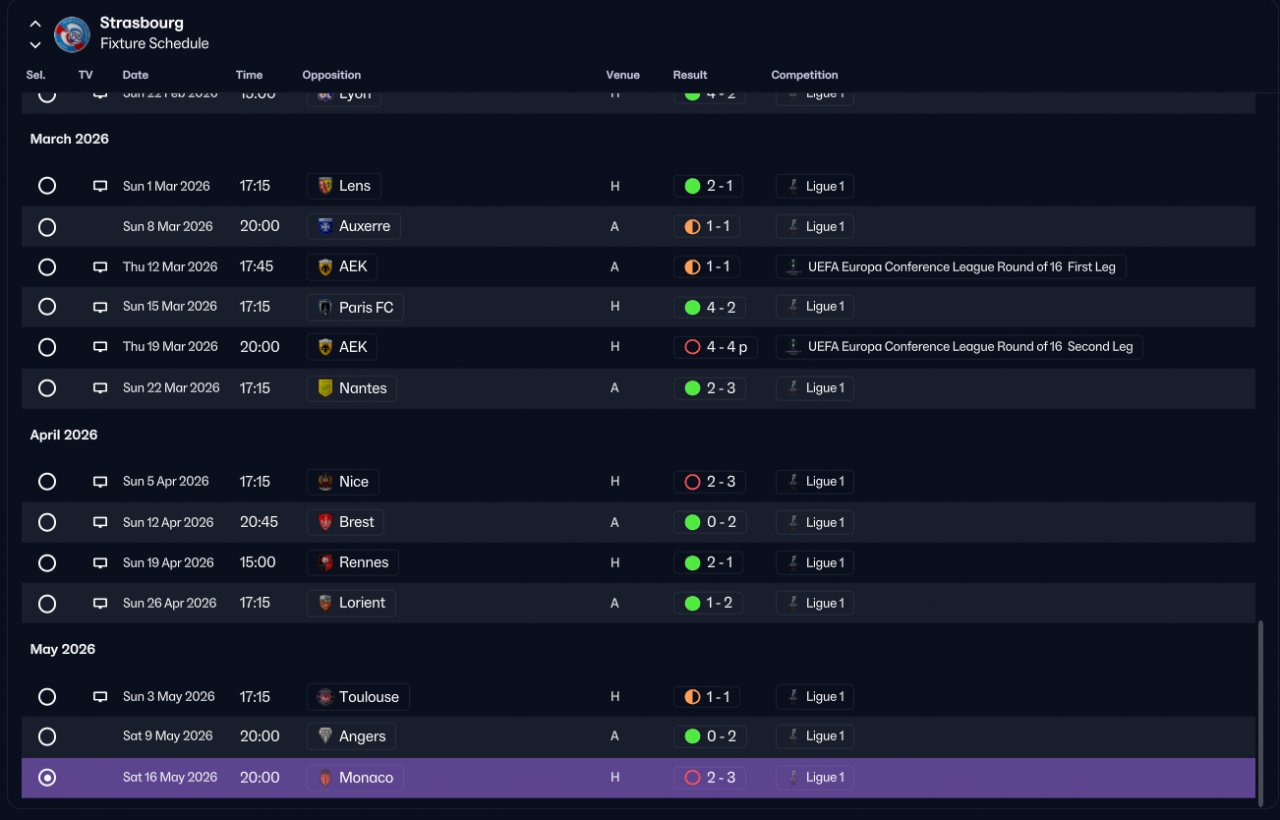Image resolution: width=1280 pixels, height=820 pixels.
Task: Click the Brest club crest
Action: (x=325, y=522)
